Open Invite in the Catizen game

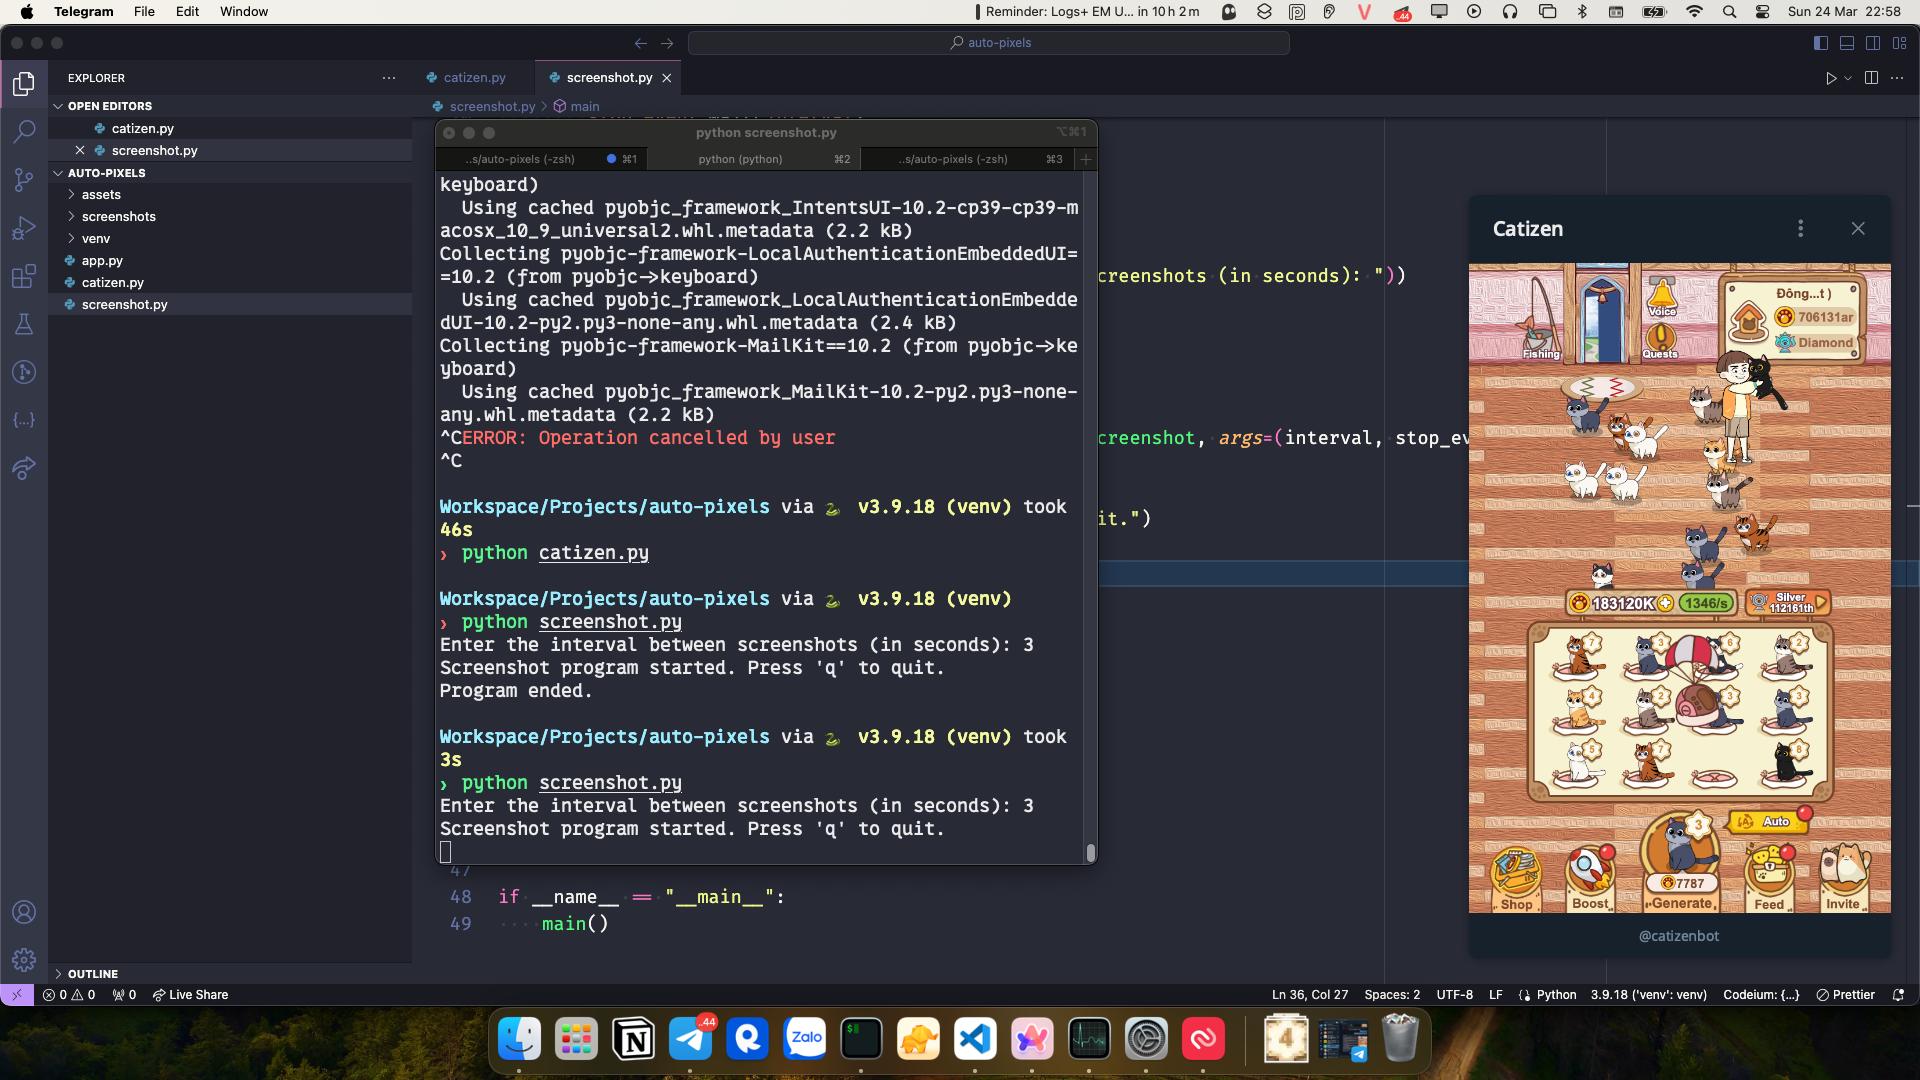[1843, 879]
